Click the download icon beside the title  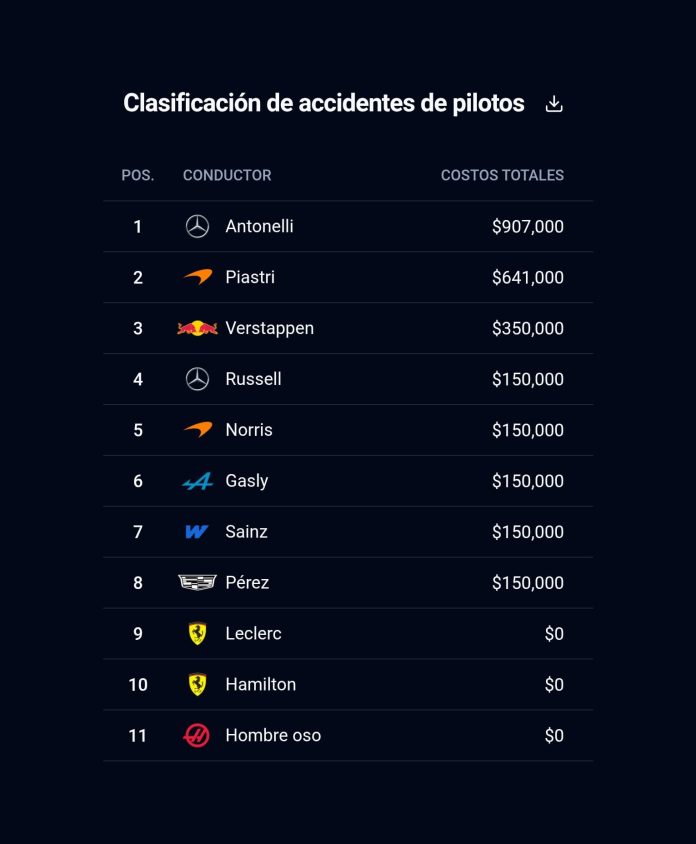(554, 104)
